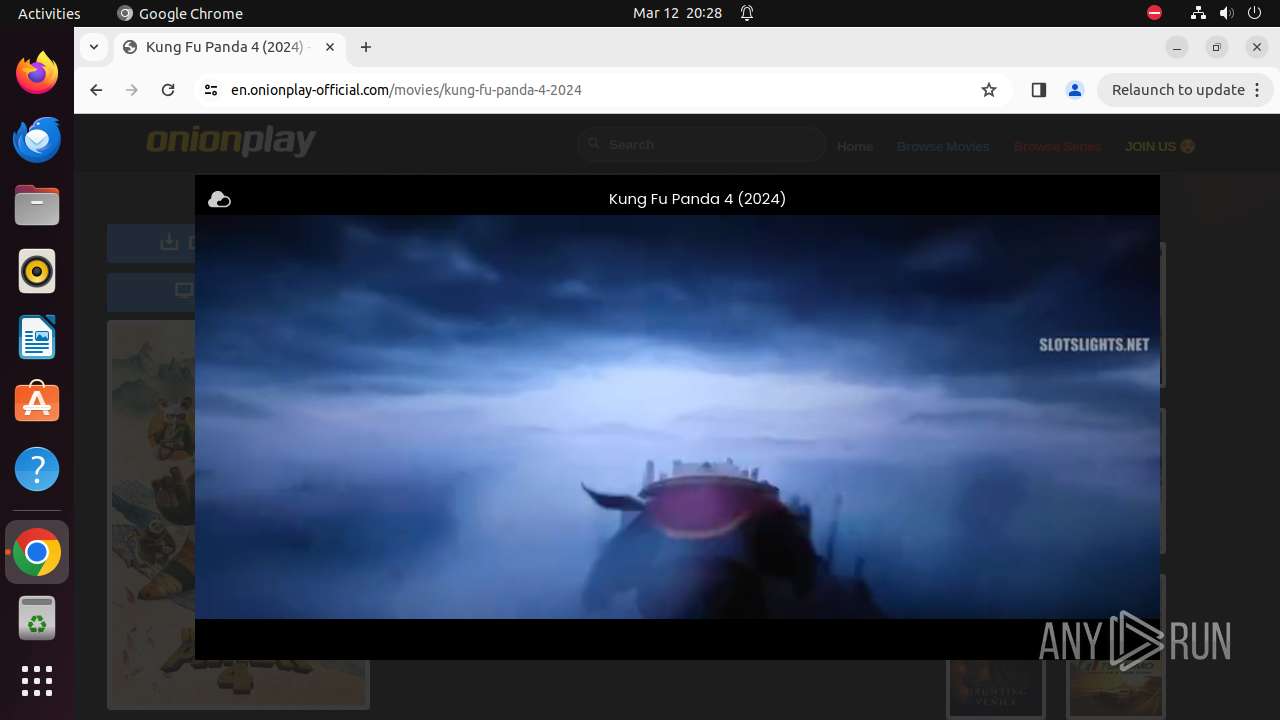Open a new Chrome tab

coord(366,47)
